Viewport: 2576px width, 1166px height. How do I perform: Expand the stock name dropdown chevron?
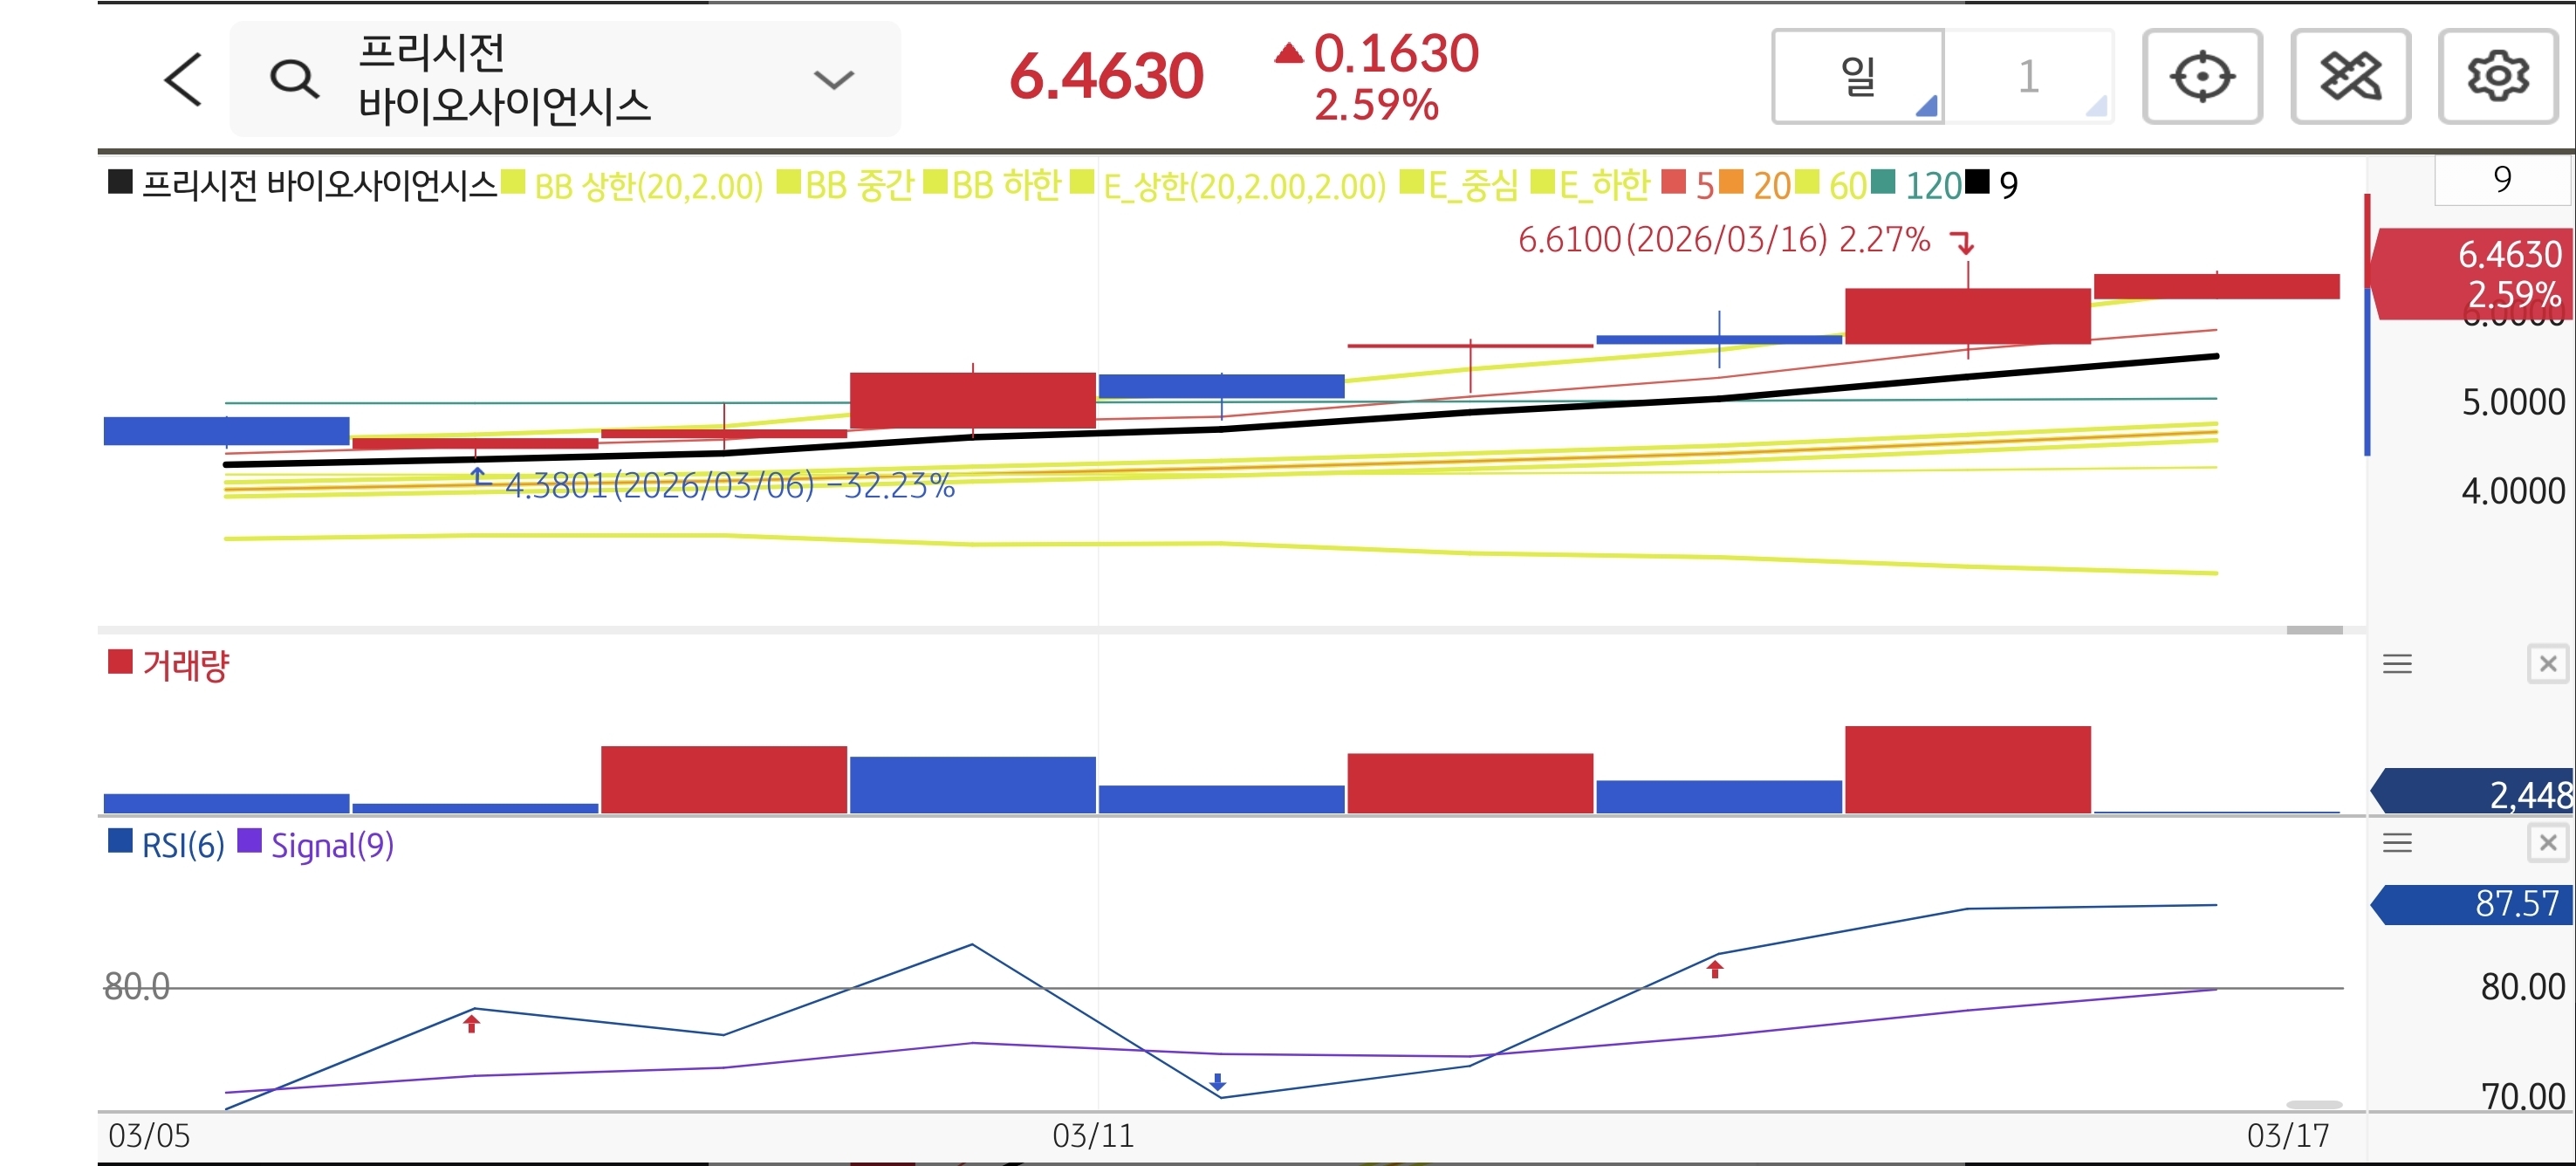coord(833,79)
